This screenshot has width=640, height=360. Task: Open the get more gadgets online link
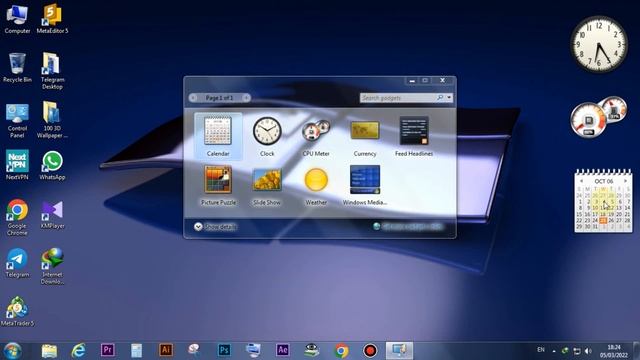[407, 227]
